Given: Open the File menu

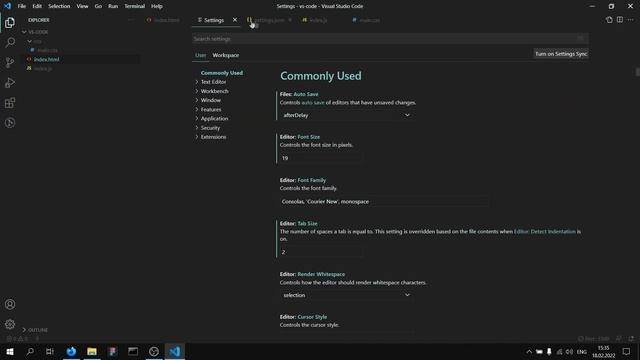Looking at the screenshot, I should pos(22,6).
